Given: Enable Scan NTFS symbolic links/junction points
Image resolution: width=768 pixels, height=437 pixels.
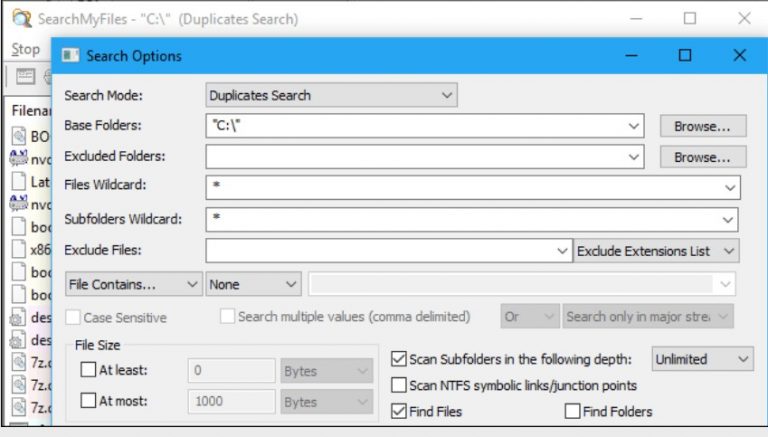Looking at the screenshot, I should (x=399, y=385).
